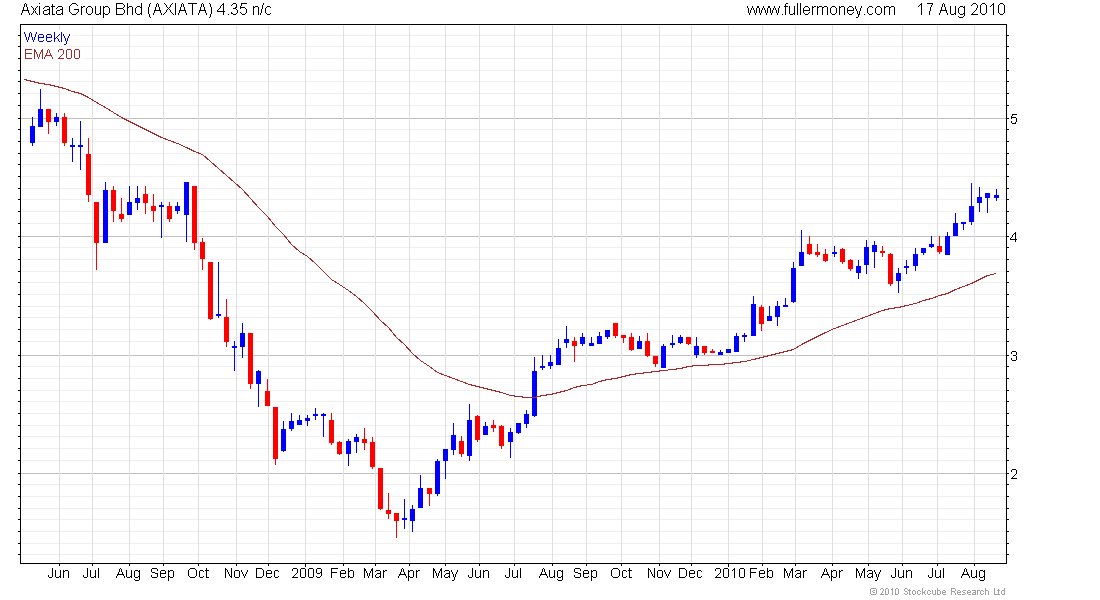
Task: Click the price axis label 4
Action: (x=1014, y=237)
